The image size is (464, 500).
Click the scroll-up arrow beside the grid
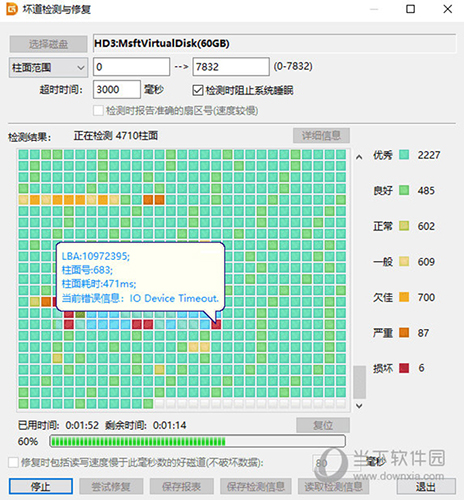(x=359, y=157)
